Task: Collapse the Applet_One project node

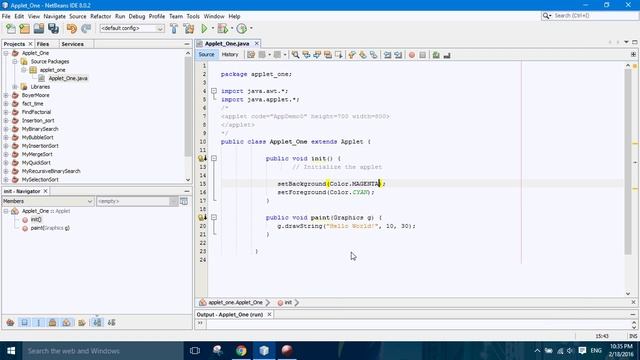Action: click(6, 53)
